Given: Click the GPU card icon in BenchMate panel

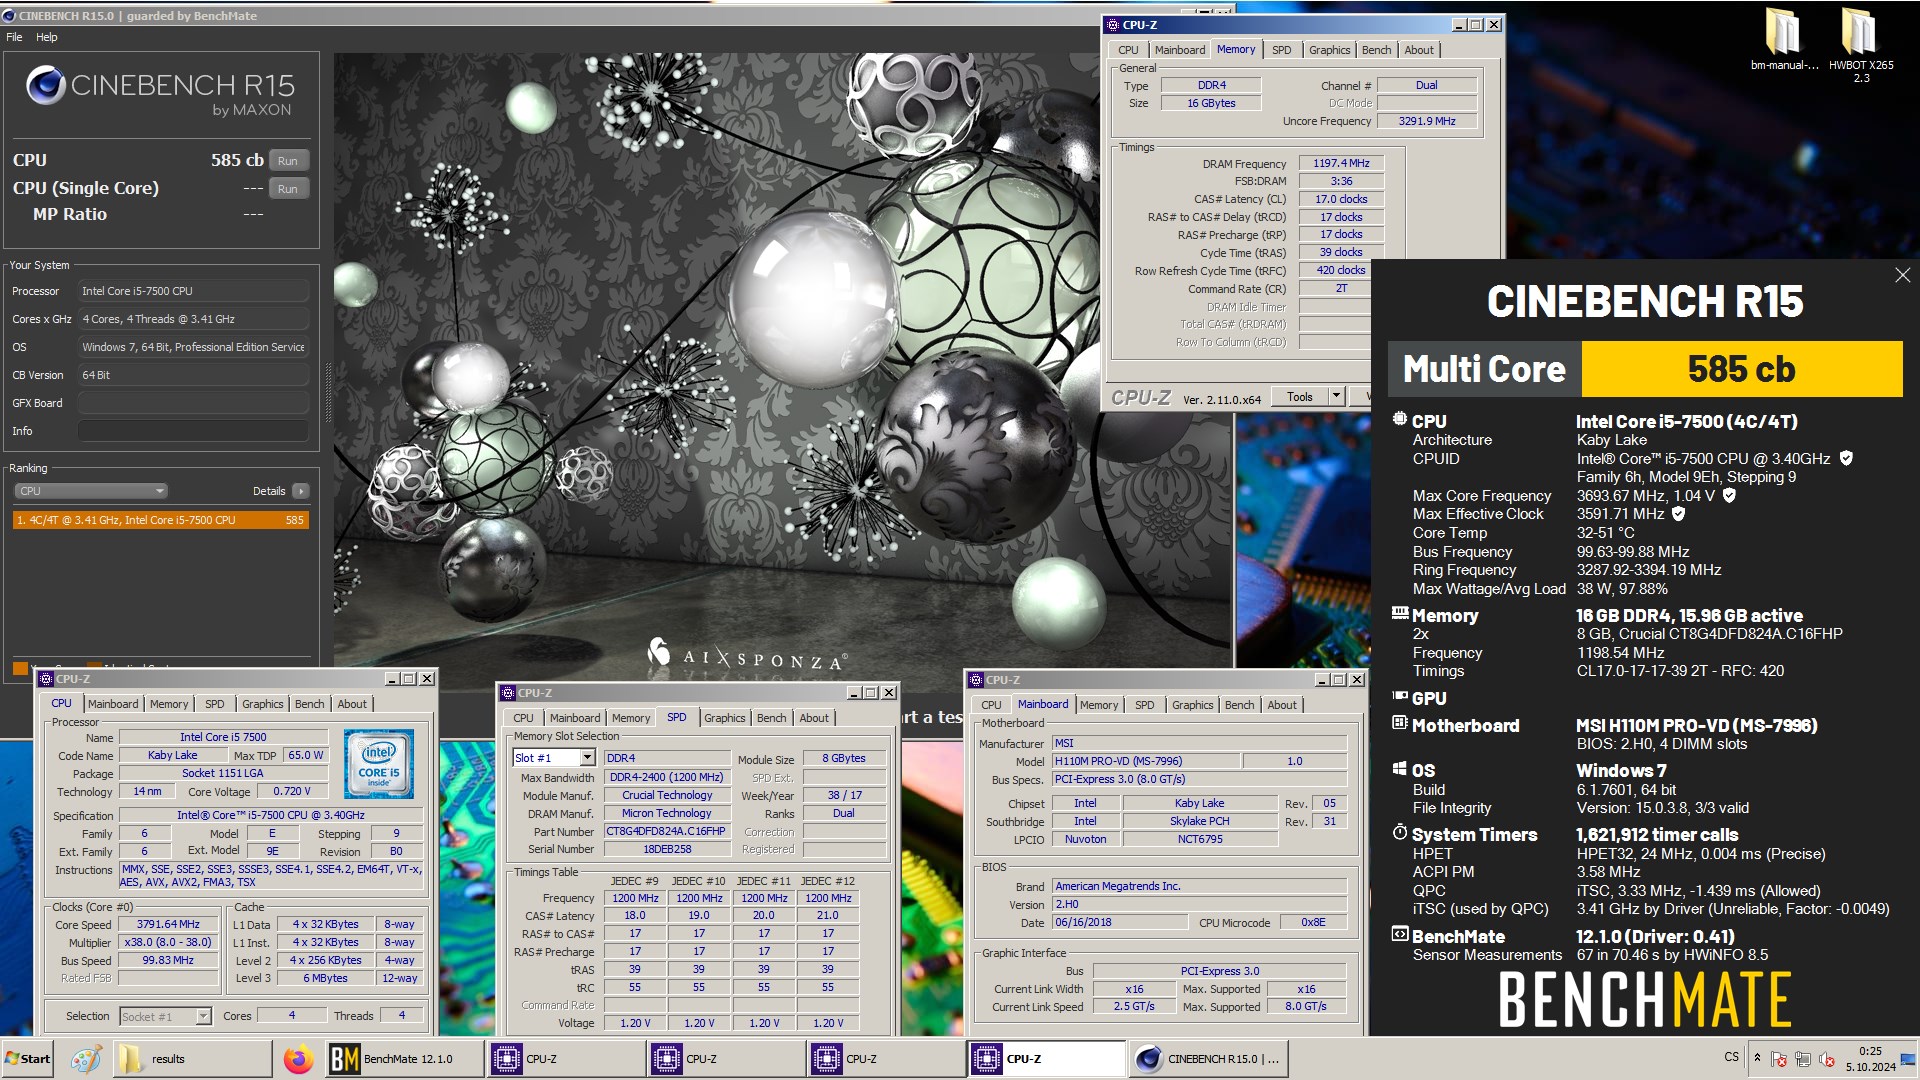Looking at the screenshot, I should (x=1400, y=696).
